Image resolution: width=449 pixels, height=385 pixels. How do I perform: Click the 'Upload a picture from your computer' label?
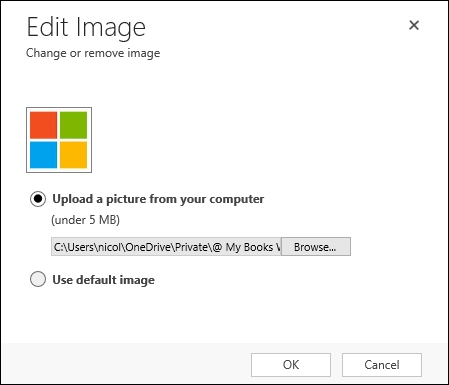158,199
